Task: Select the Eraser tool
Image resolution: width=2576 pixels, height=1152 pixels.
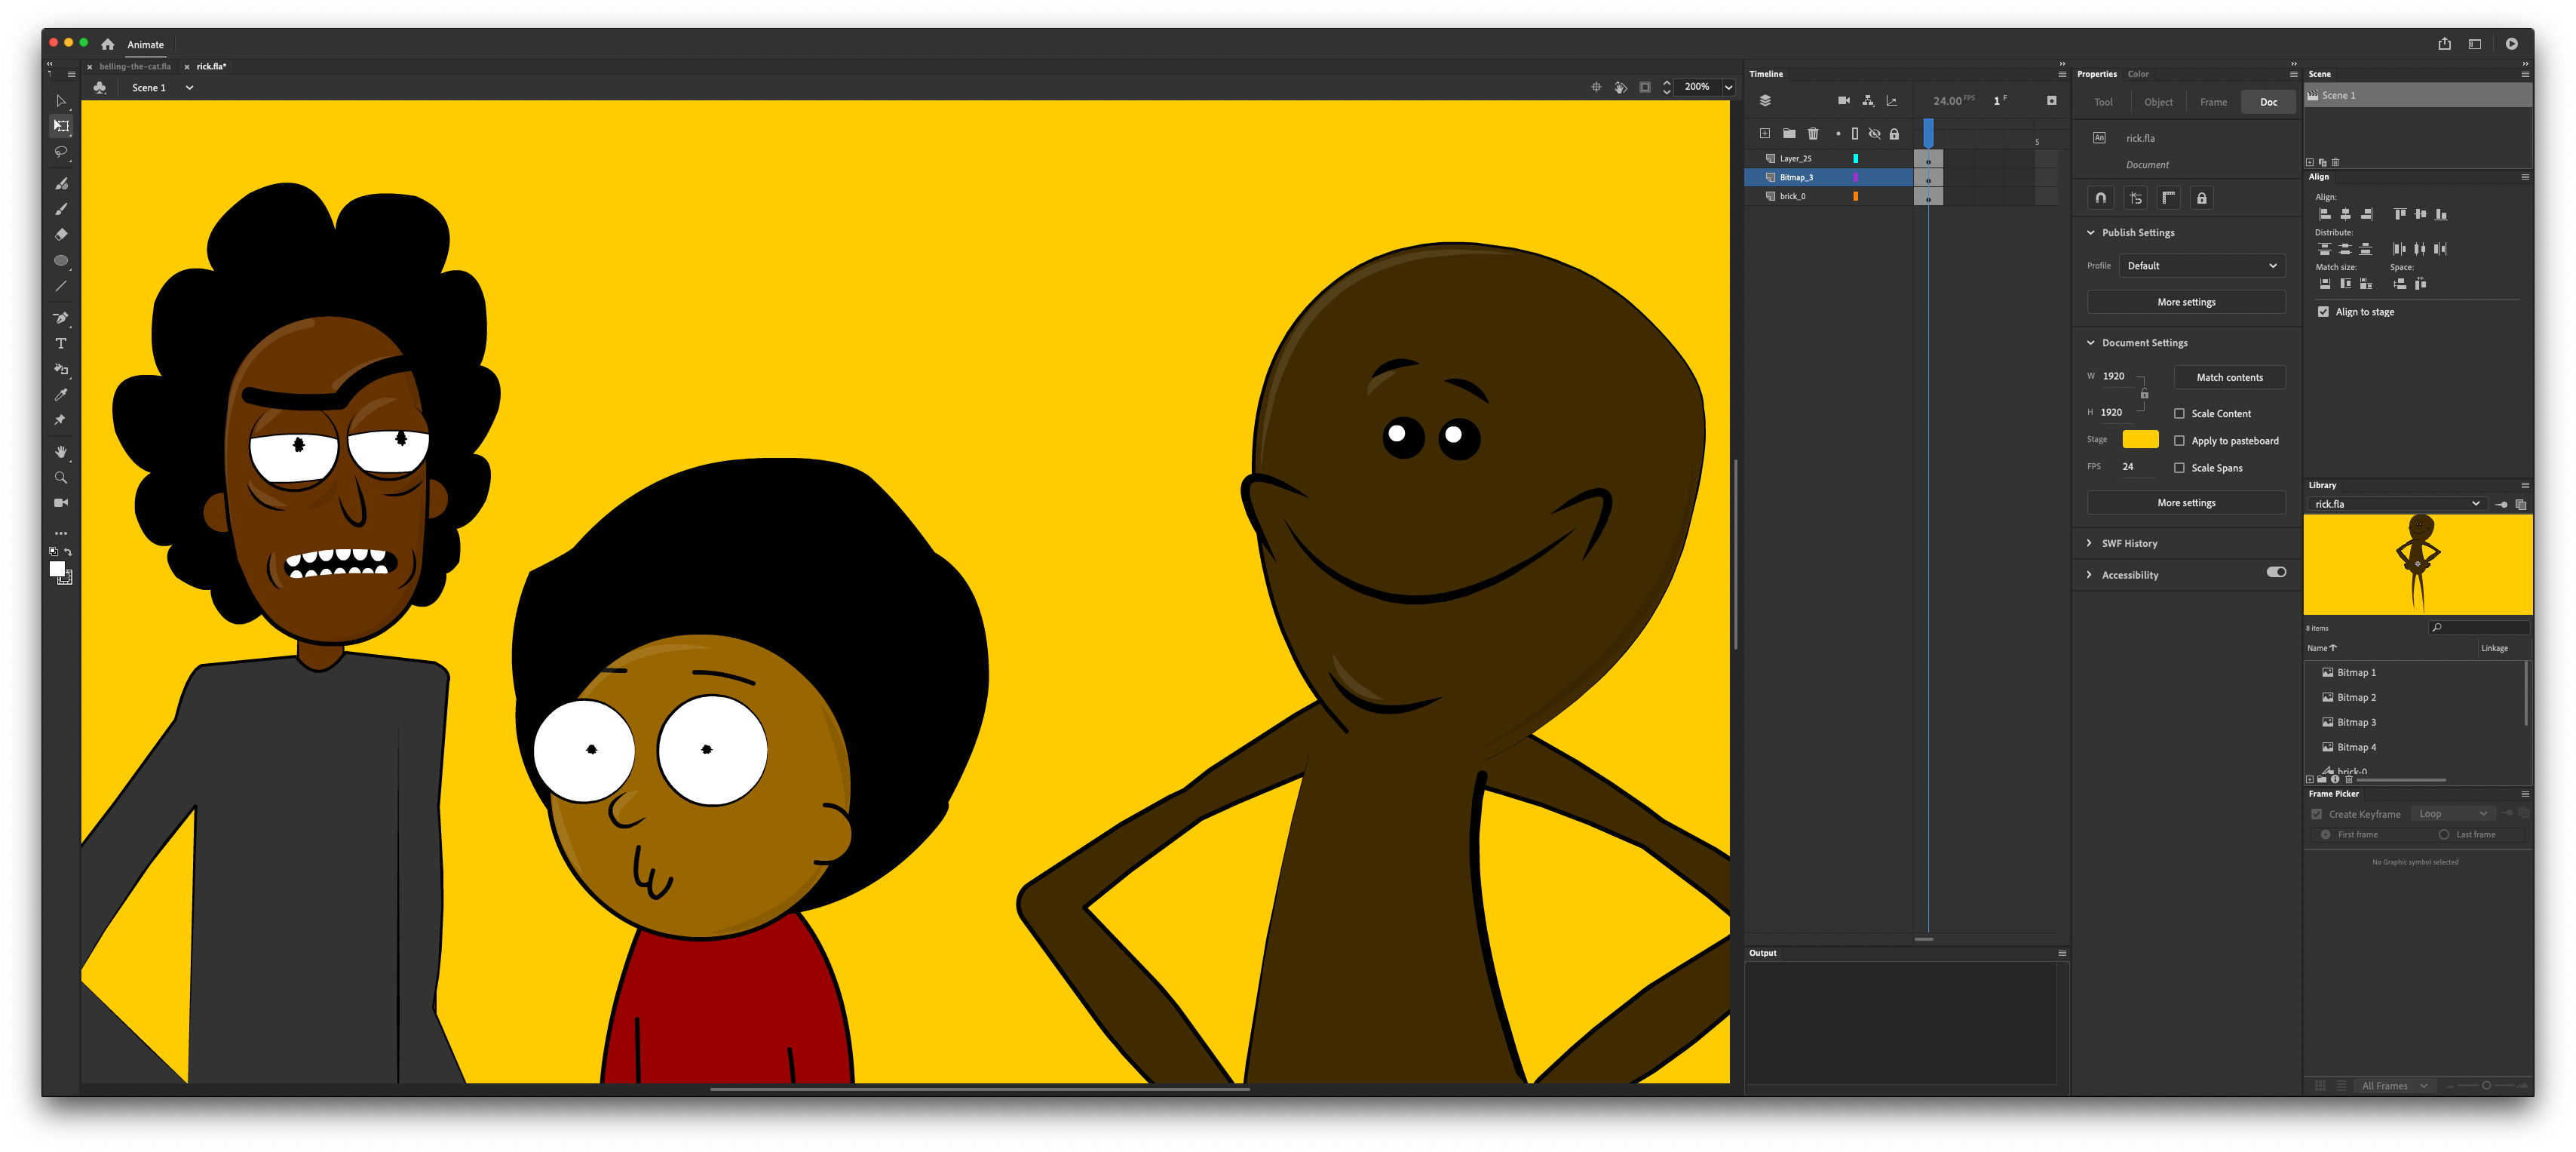Action: [x=61, y=234]
